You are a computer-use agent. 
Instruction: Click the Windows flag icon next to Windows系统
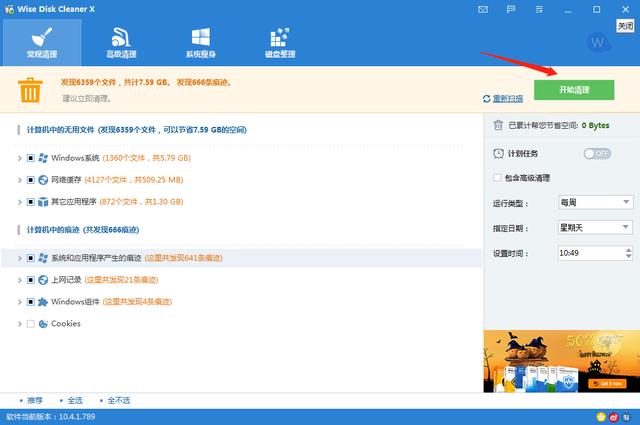[x=43, y=158]
